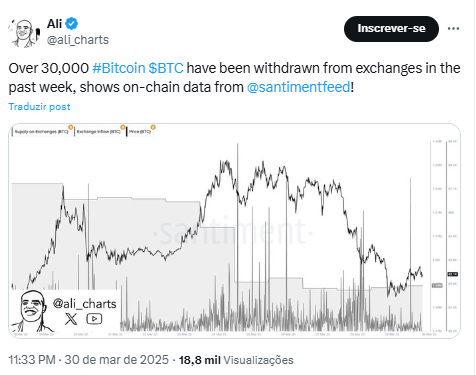This screenshot has height=375, width=476.
Task: Click the X logo in chart watermark
Action: tap(71, 319)
